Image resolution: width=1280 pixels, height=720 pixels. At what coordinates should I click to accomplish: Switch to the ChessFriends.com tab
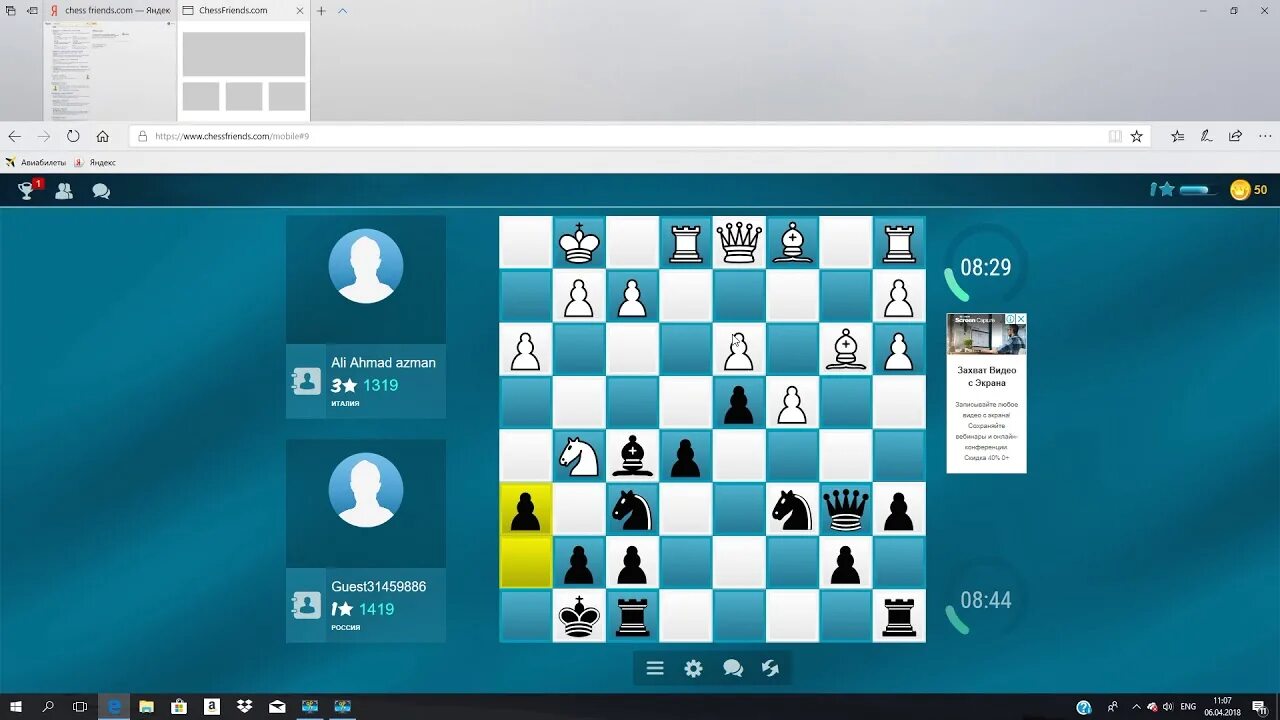240,11
